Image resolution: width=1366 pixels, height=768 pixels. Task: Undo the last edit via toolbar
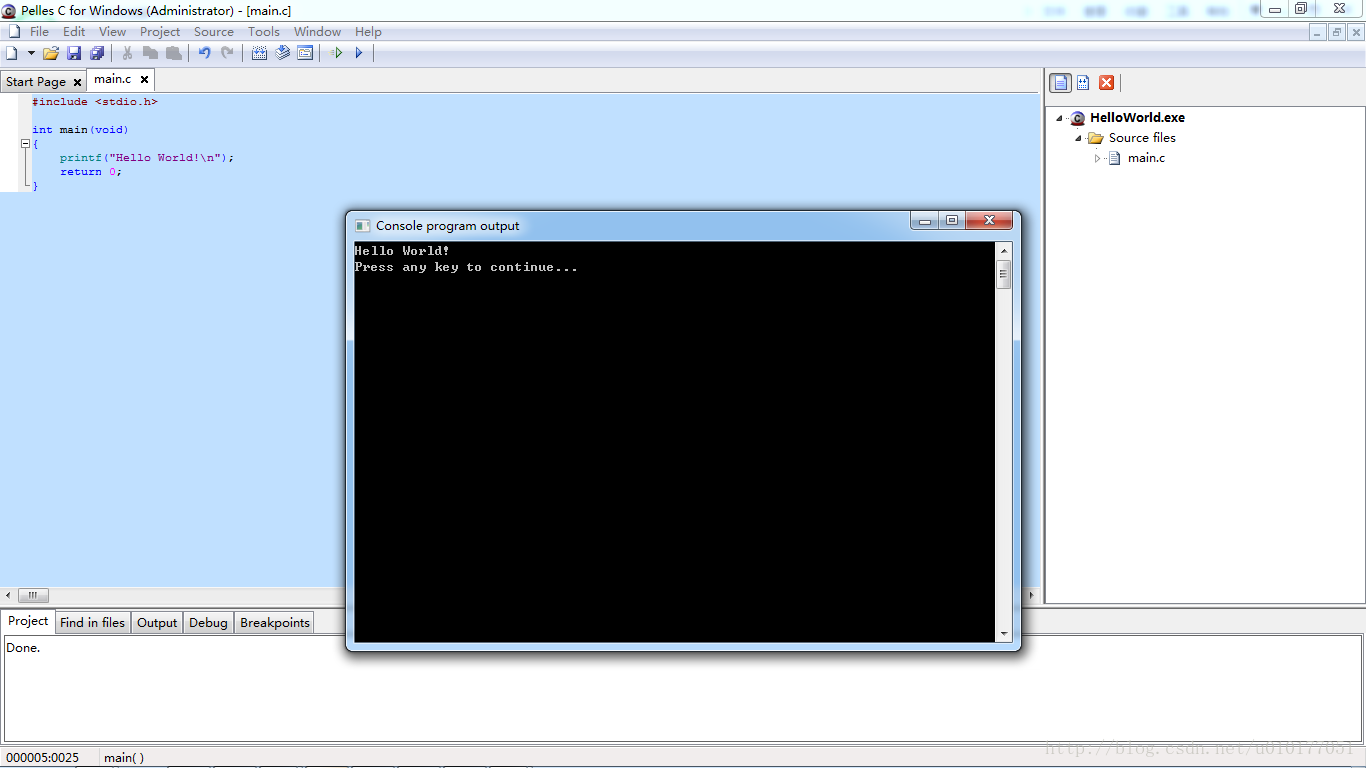point(204,53)
